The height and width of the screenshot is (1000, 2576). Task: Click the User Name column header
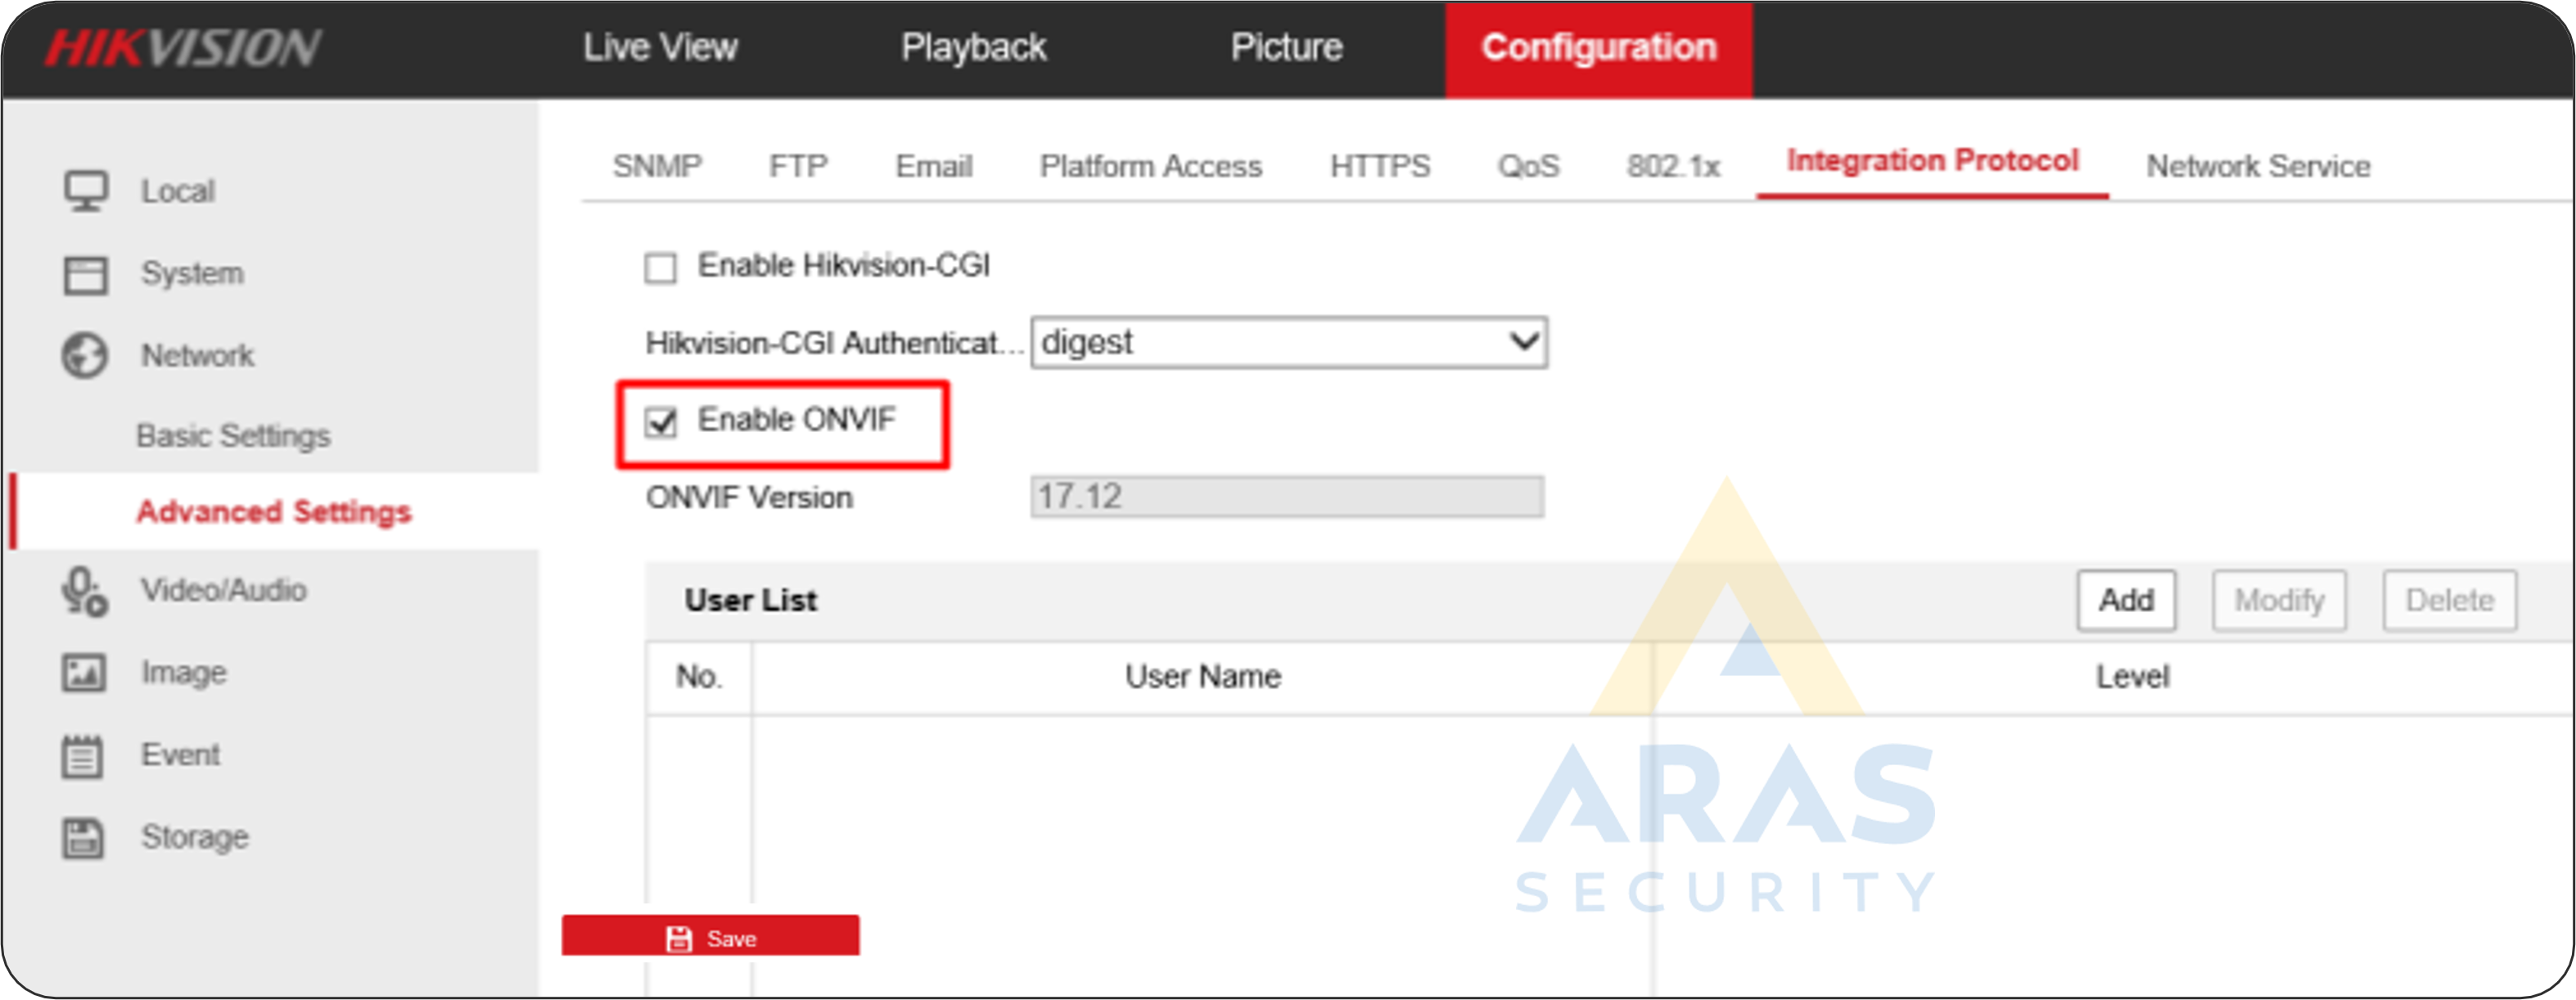point(1203,677)
